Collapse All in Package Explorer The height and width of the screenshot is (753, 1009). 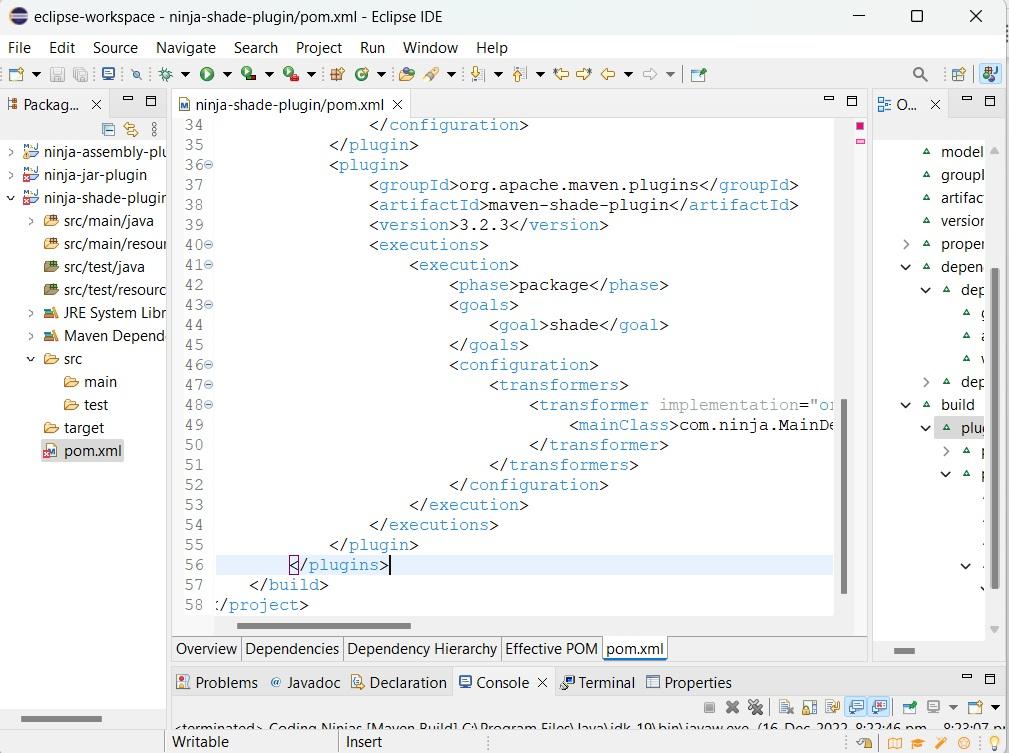pyautogui.click(x=108, y=129)
